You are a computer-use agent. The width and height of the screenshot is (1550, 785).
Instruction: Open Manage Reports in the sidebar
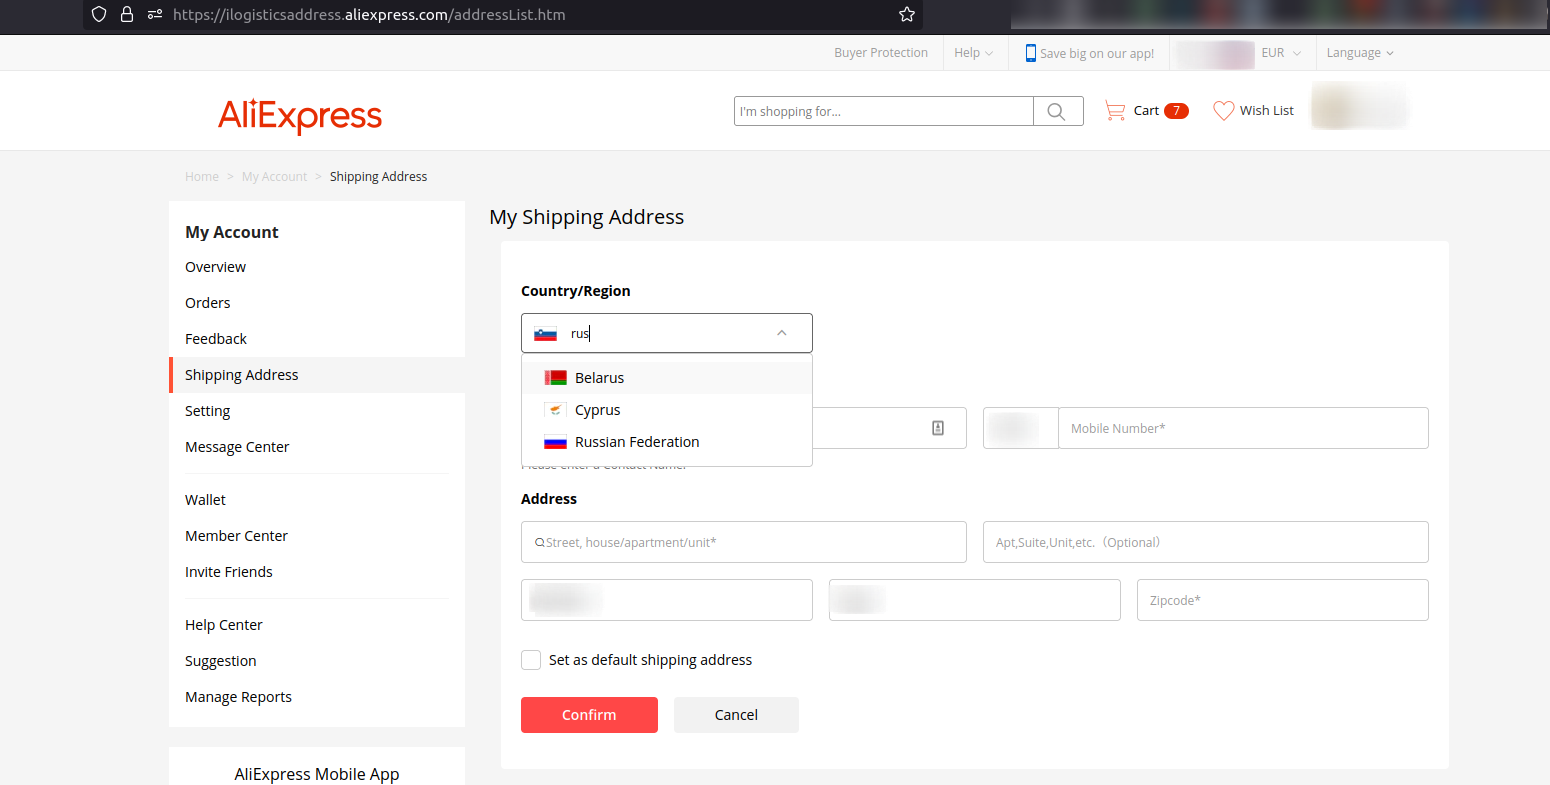[238, 697]
